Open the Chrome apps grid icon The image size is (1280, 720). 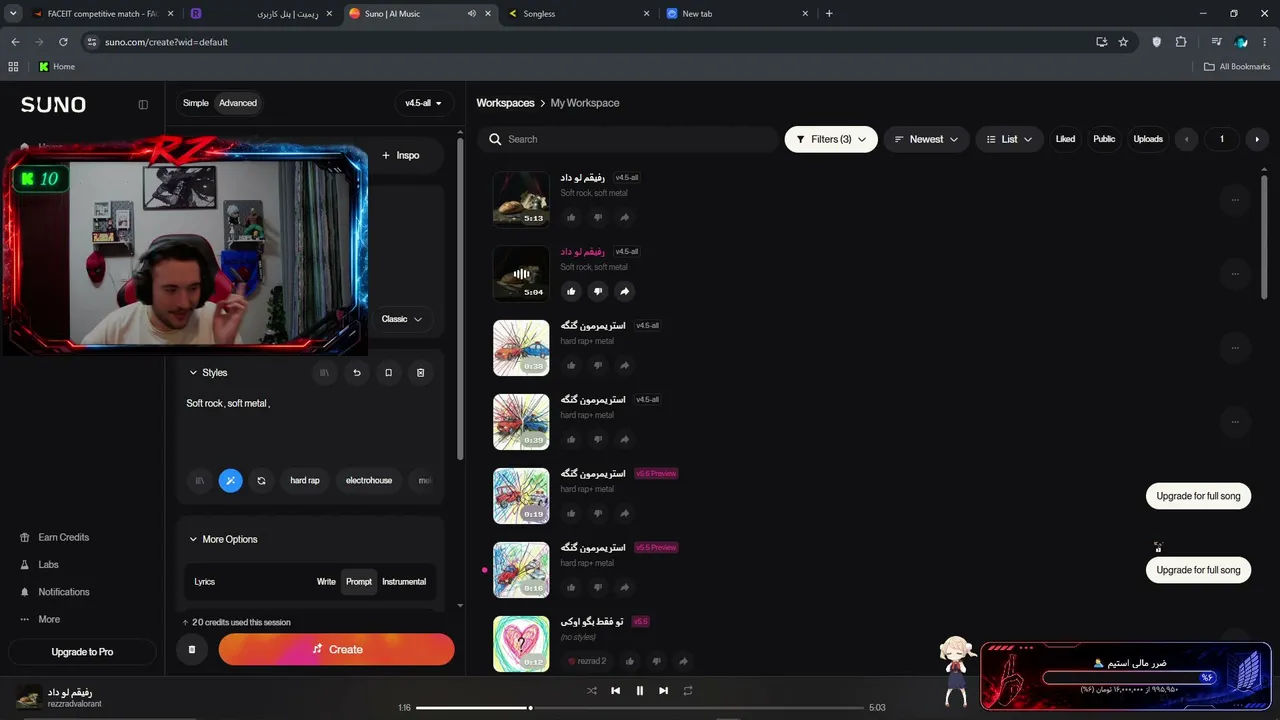coord(13,67)
